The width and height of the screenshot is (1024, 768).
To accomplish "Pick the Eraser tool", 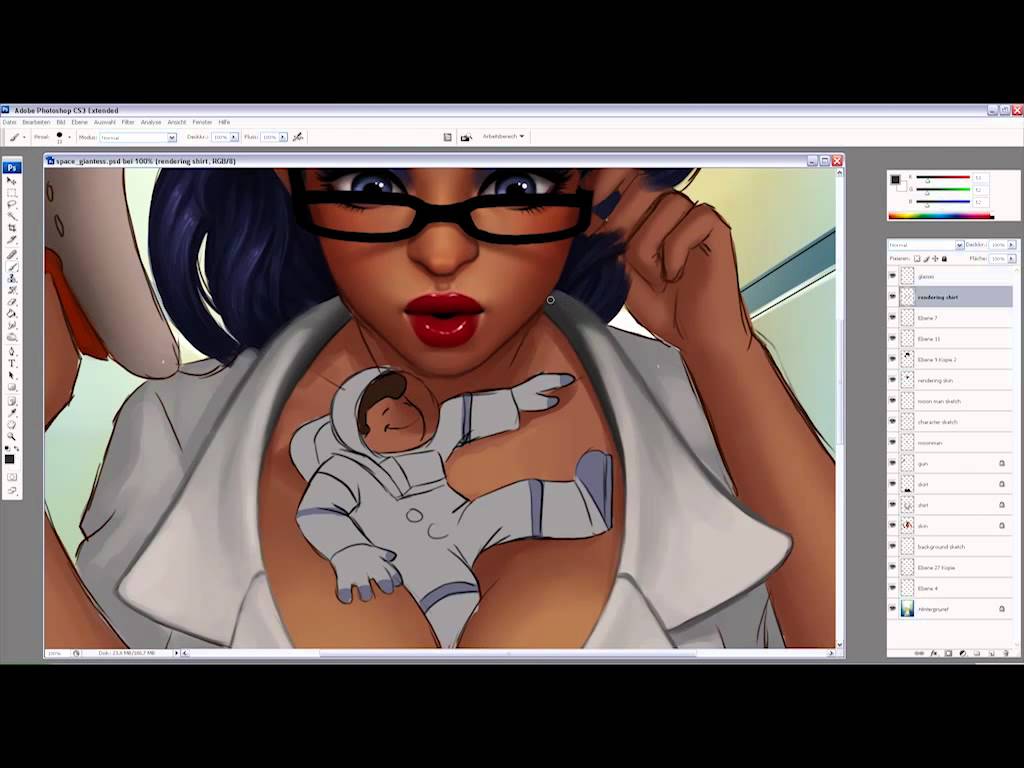I will (x=12, y=302).
